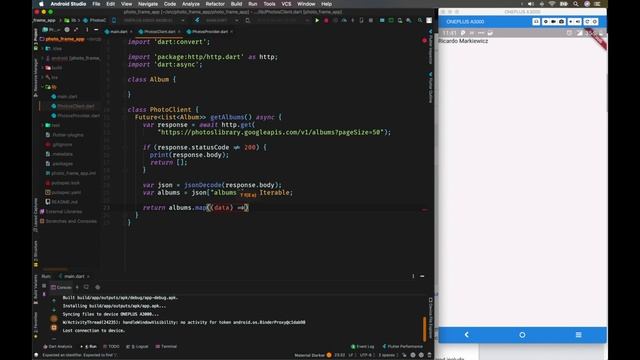Hide the Project panel with minimize icon
640x360 pixels.
[96, 30]
